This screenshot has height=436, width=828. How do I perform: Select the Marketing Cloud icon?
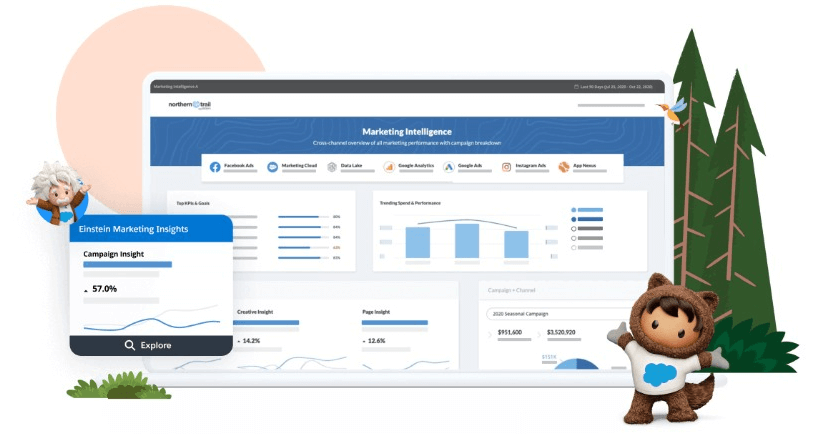point(272,167)
